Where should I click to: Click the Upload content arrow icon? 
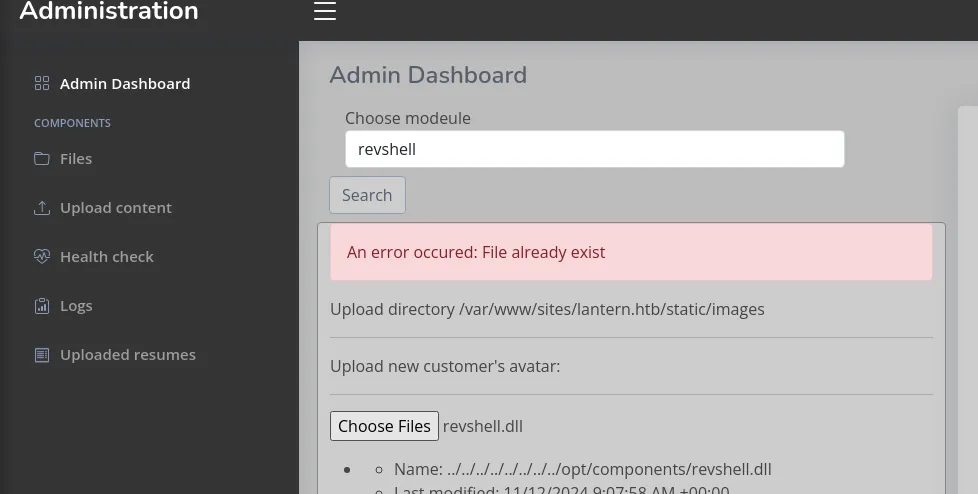[42, 208]
